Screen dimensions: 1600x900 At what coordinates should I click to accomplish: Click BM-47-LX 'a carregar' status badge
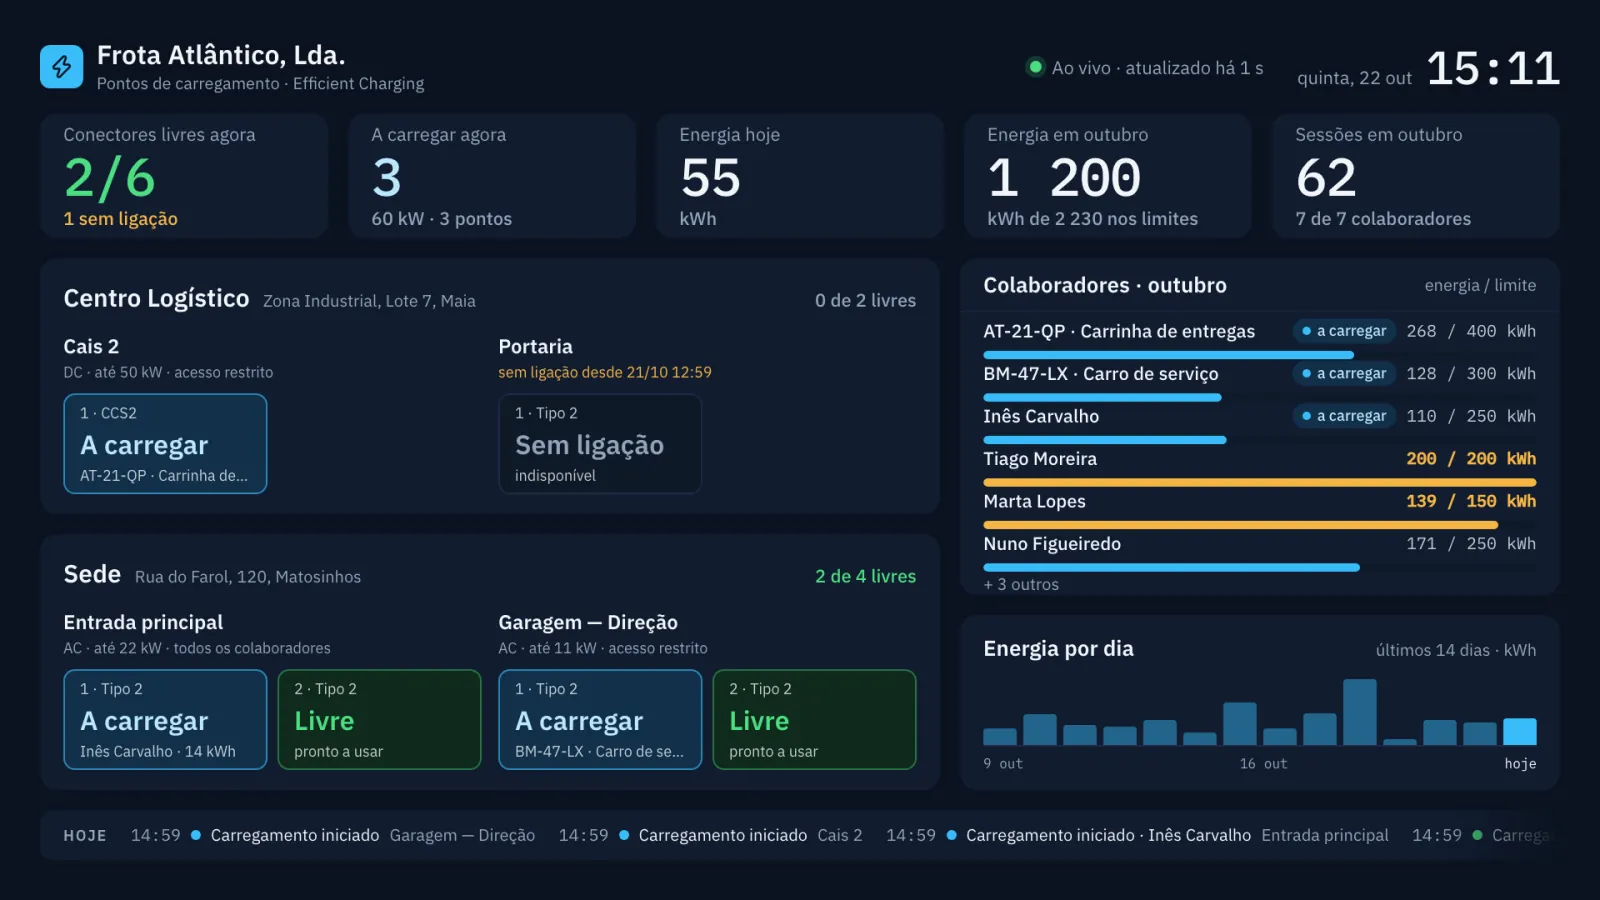click(x=1344, y=373)
